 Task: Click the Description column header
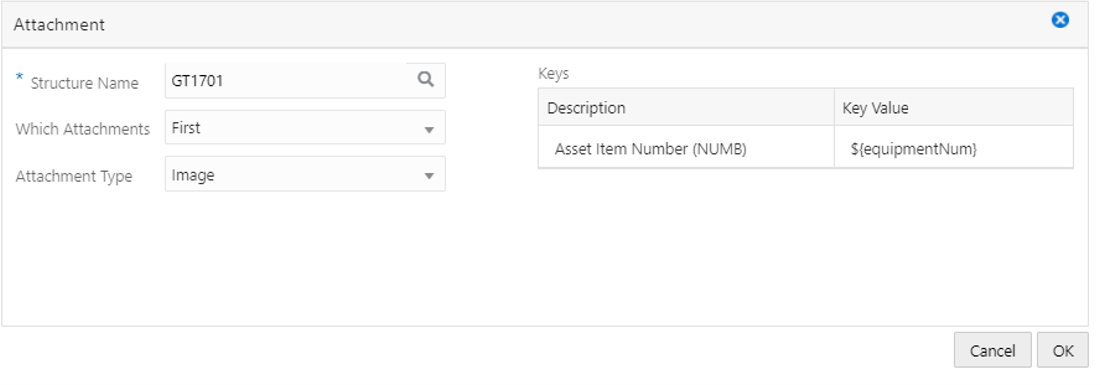[x=686, y=107]
